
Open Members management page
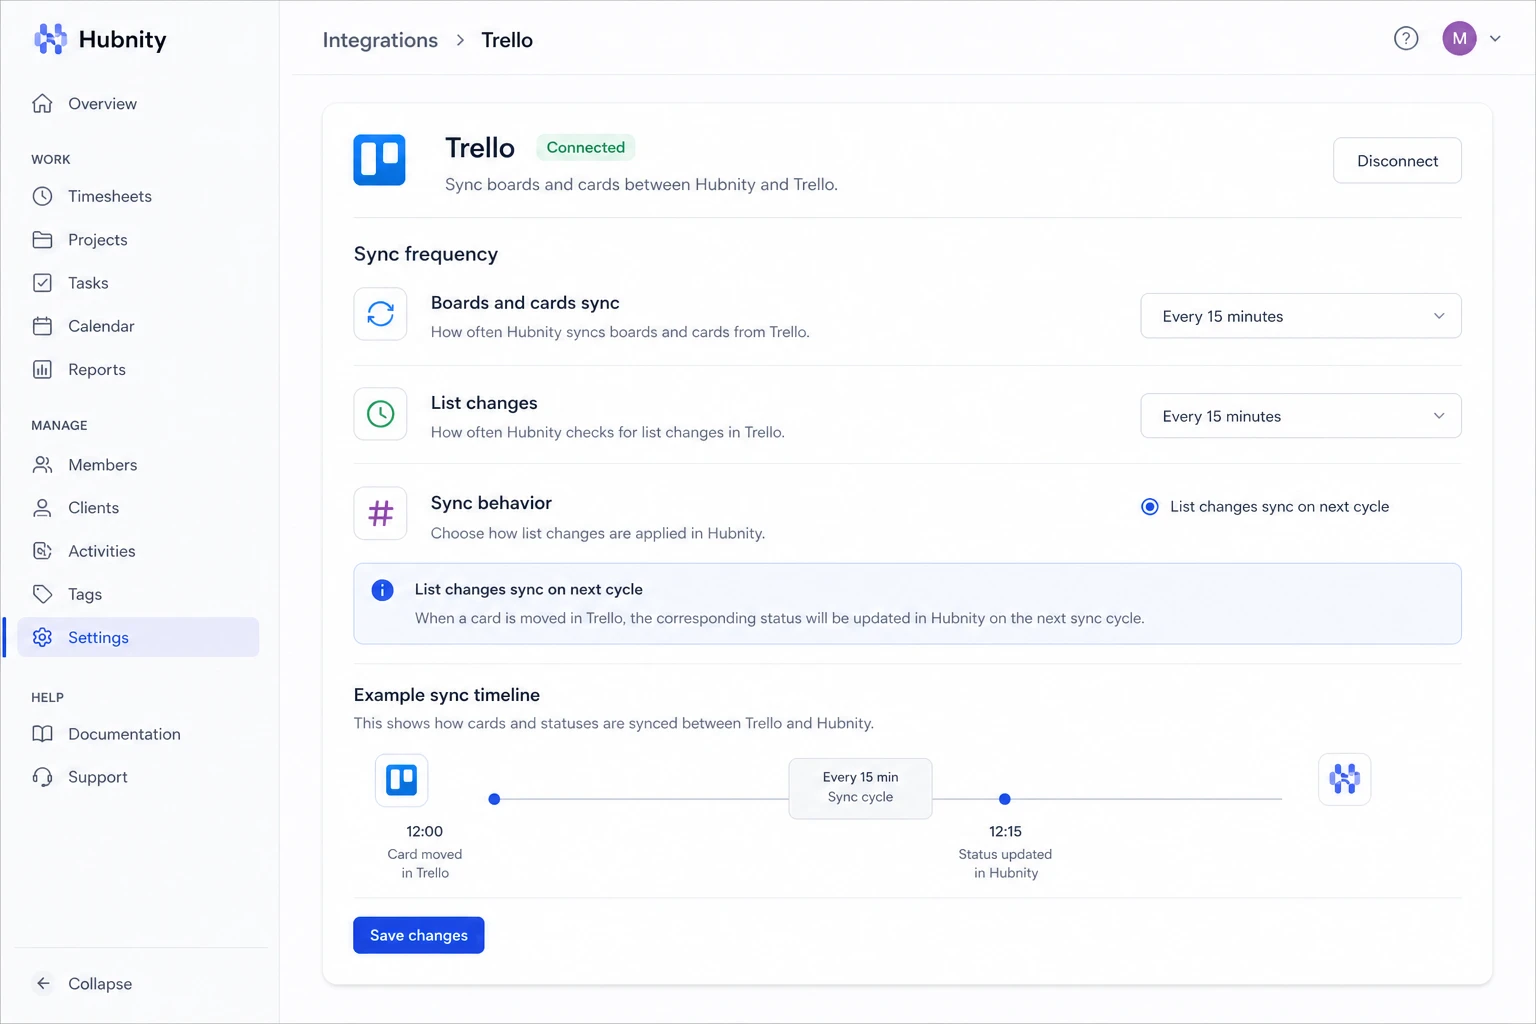click(137, 465)
